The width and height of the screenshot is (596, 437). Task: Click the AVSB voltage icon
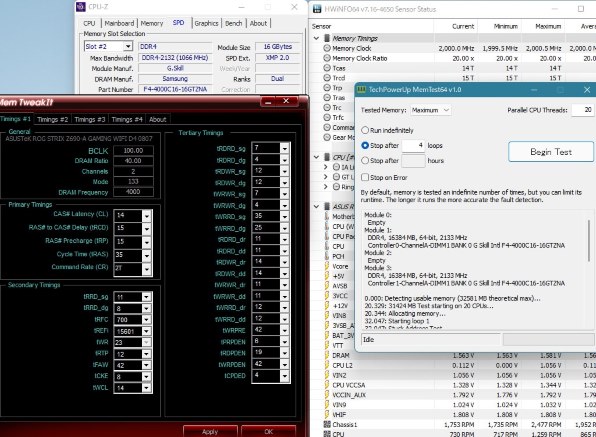point(327,286)
